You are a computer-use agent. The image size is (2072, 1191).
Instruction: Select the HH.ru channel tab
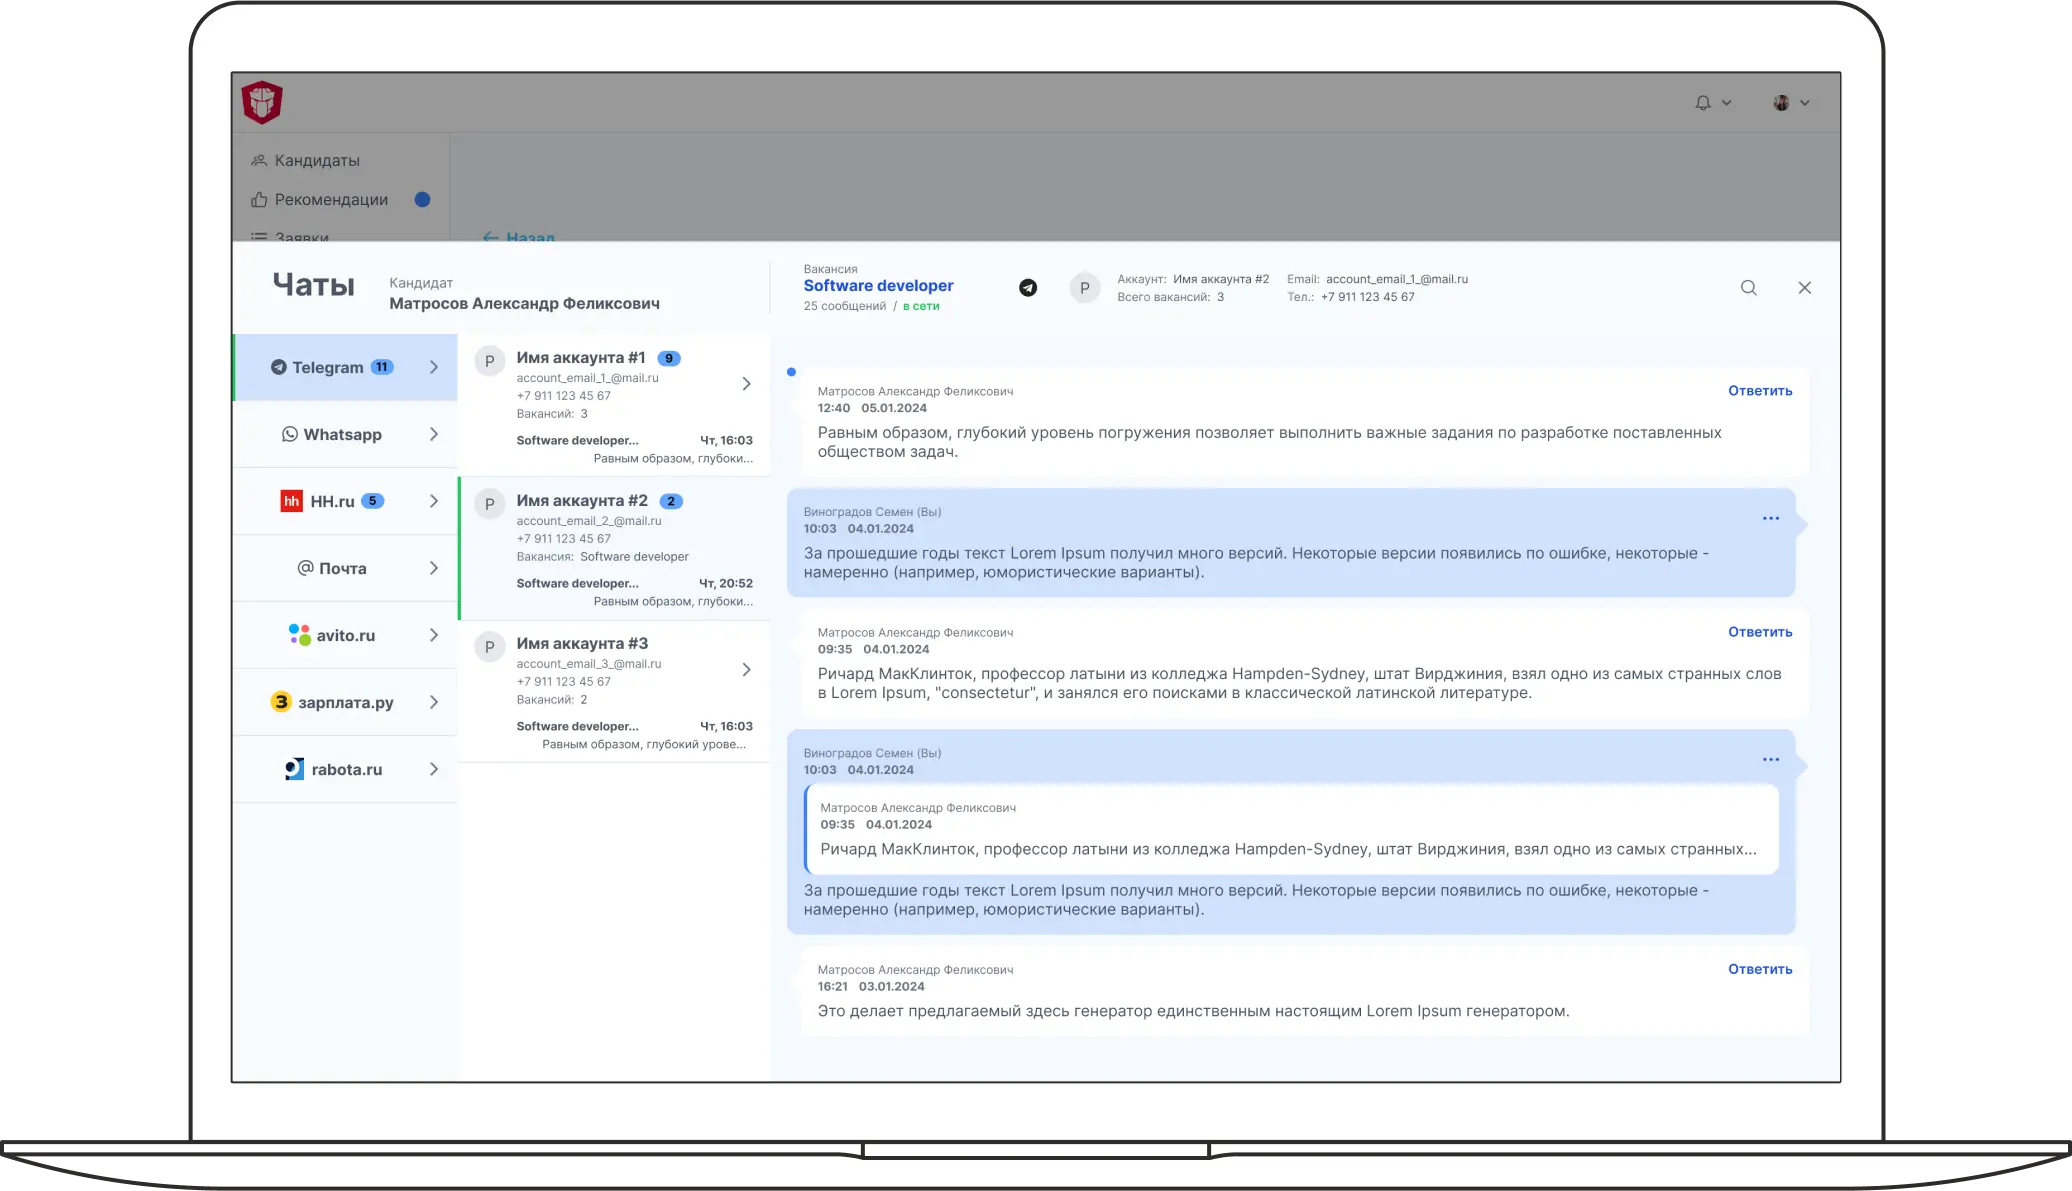[x=332, y=502]
